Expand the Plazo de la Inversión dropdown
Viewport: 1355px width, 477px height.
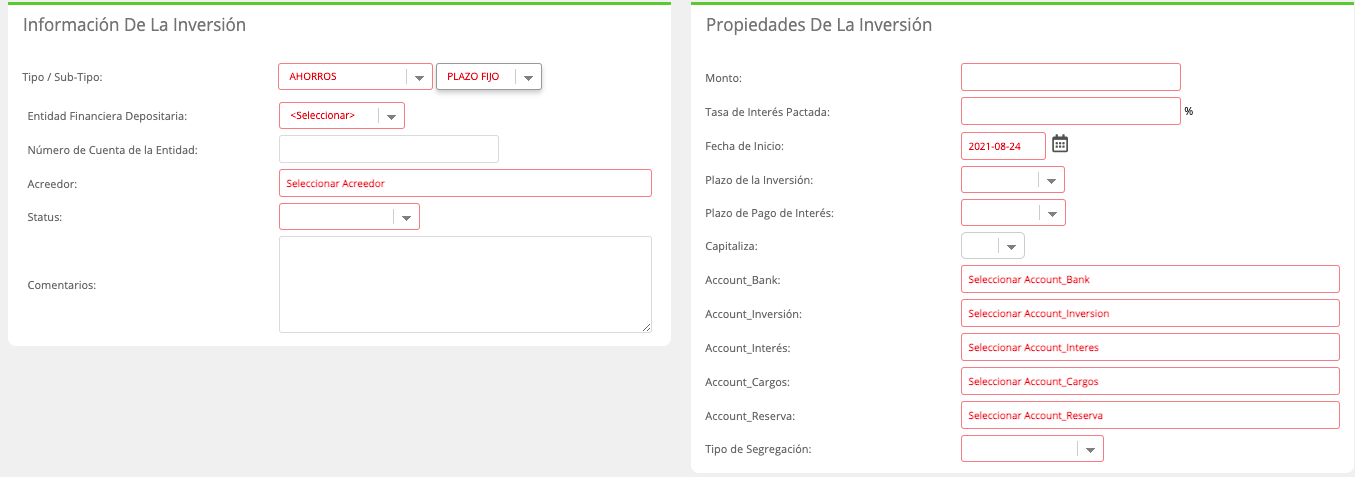point(1012,180)
